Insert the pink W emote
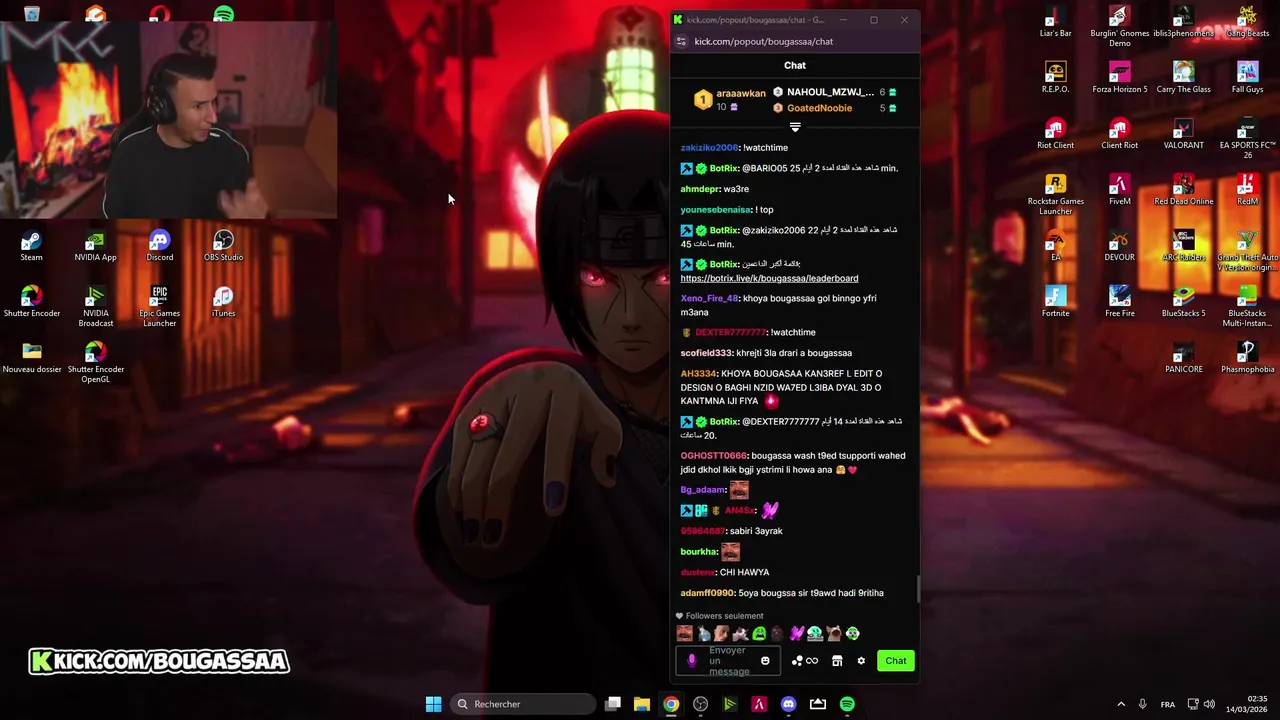The image size is (1280, 720). (796, 633)
